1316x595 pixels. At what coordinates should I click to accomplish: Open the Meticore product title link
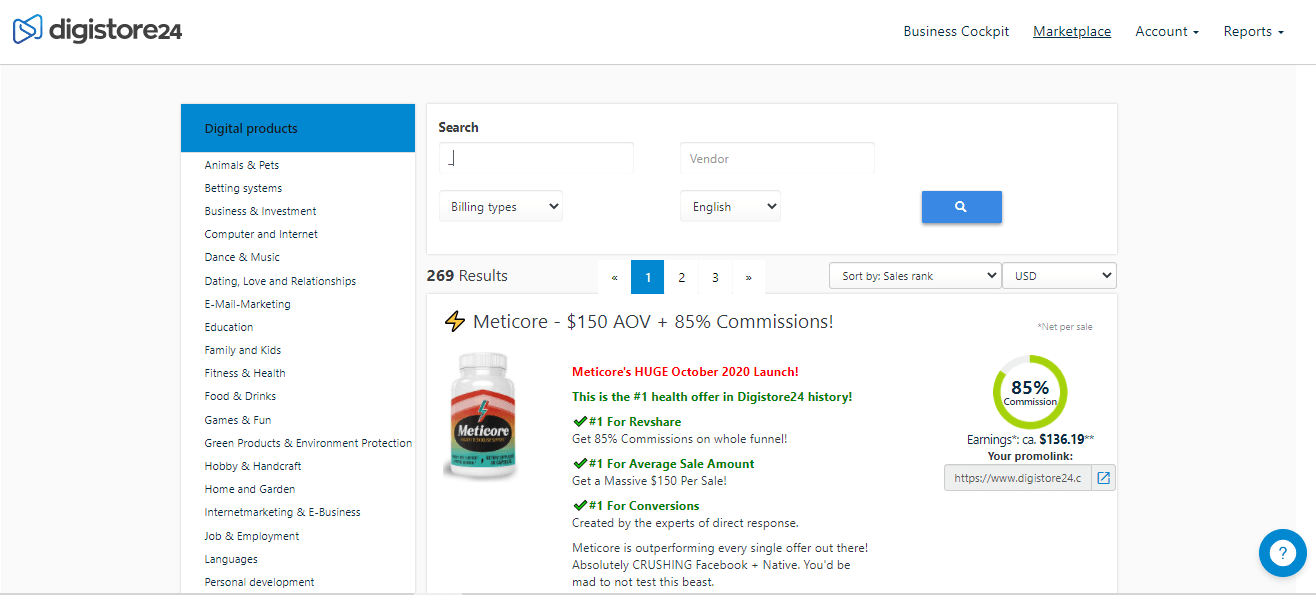pos(653,322)
